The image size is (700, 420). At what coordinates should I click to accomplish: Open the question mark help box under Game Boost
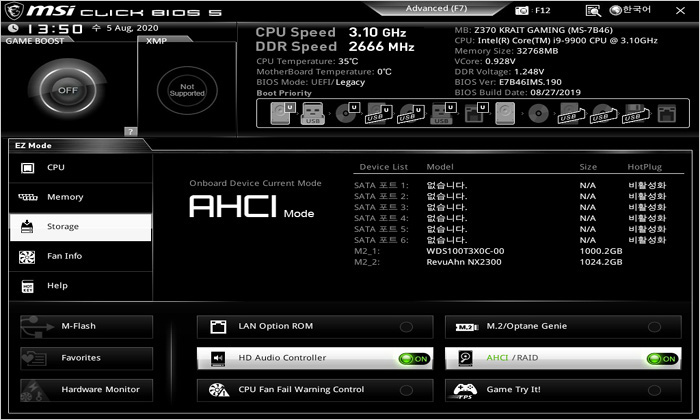pyautogui.click(x=130, y=131)
